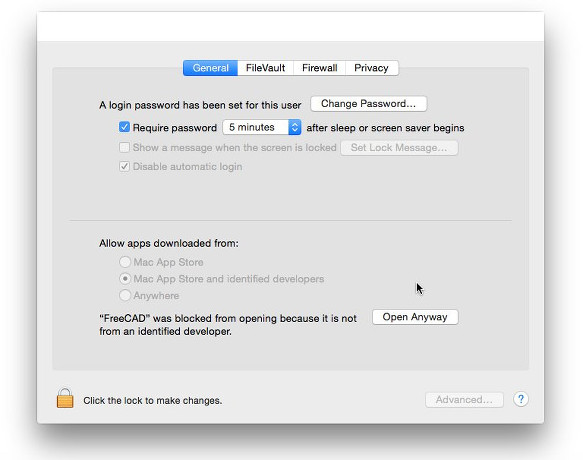Click the Set Lock Message button
The height and width of the screenshot is (460, 583).
(x=399, y=148)
